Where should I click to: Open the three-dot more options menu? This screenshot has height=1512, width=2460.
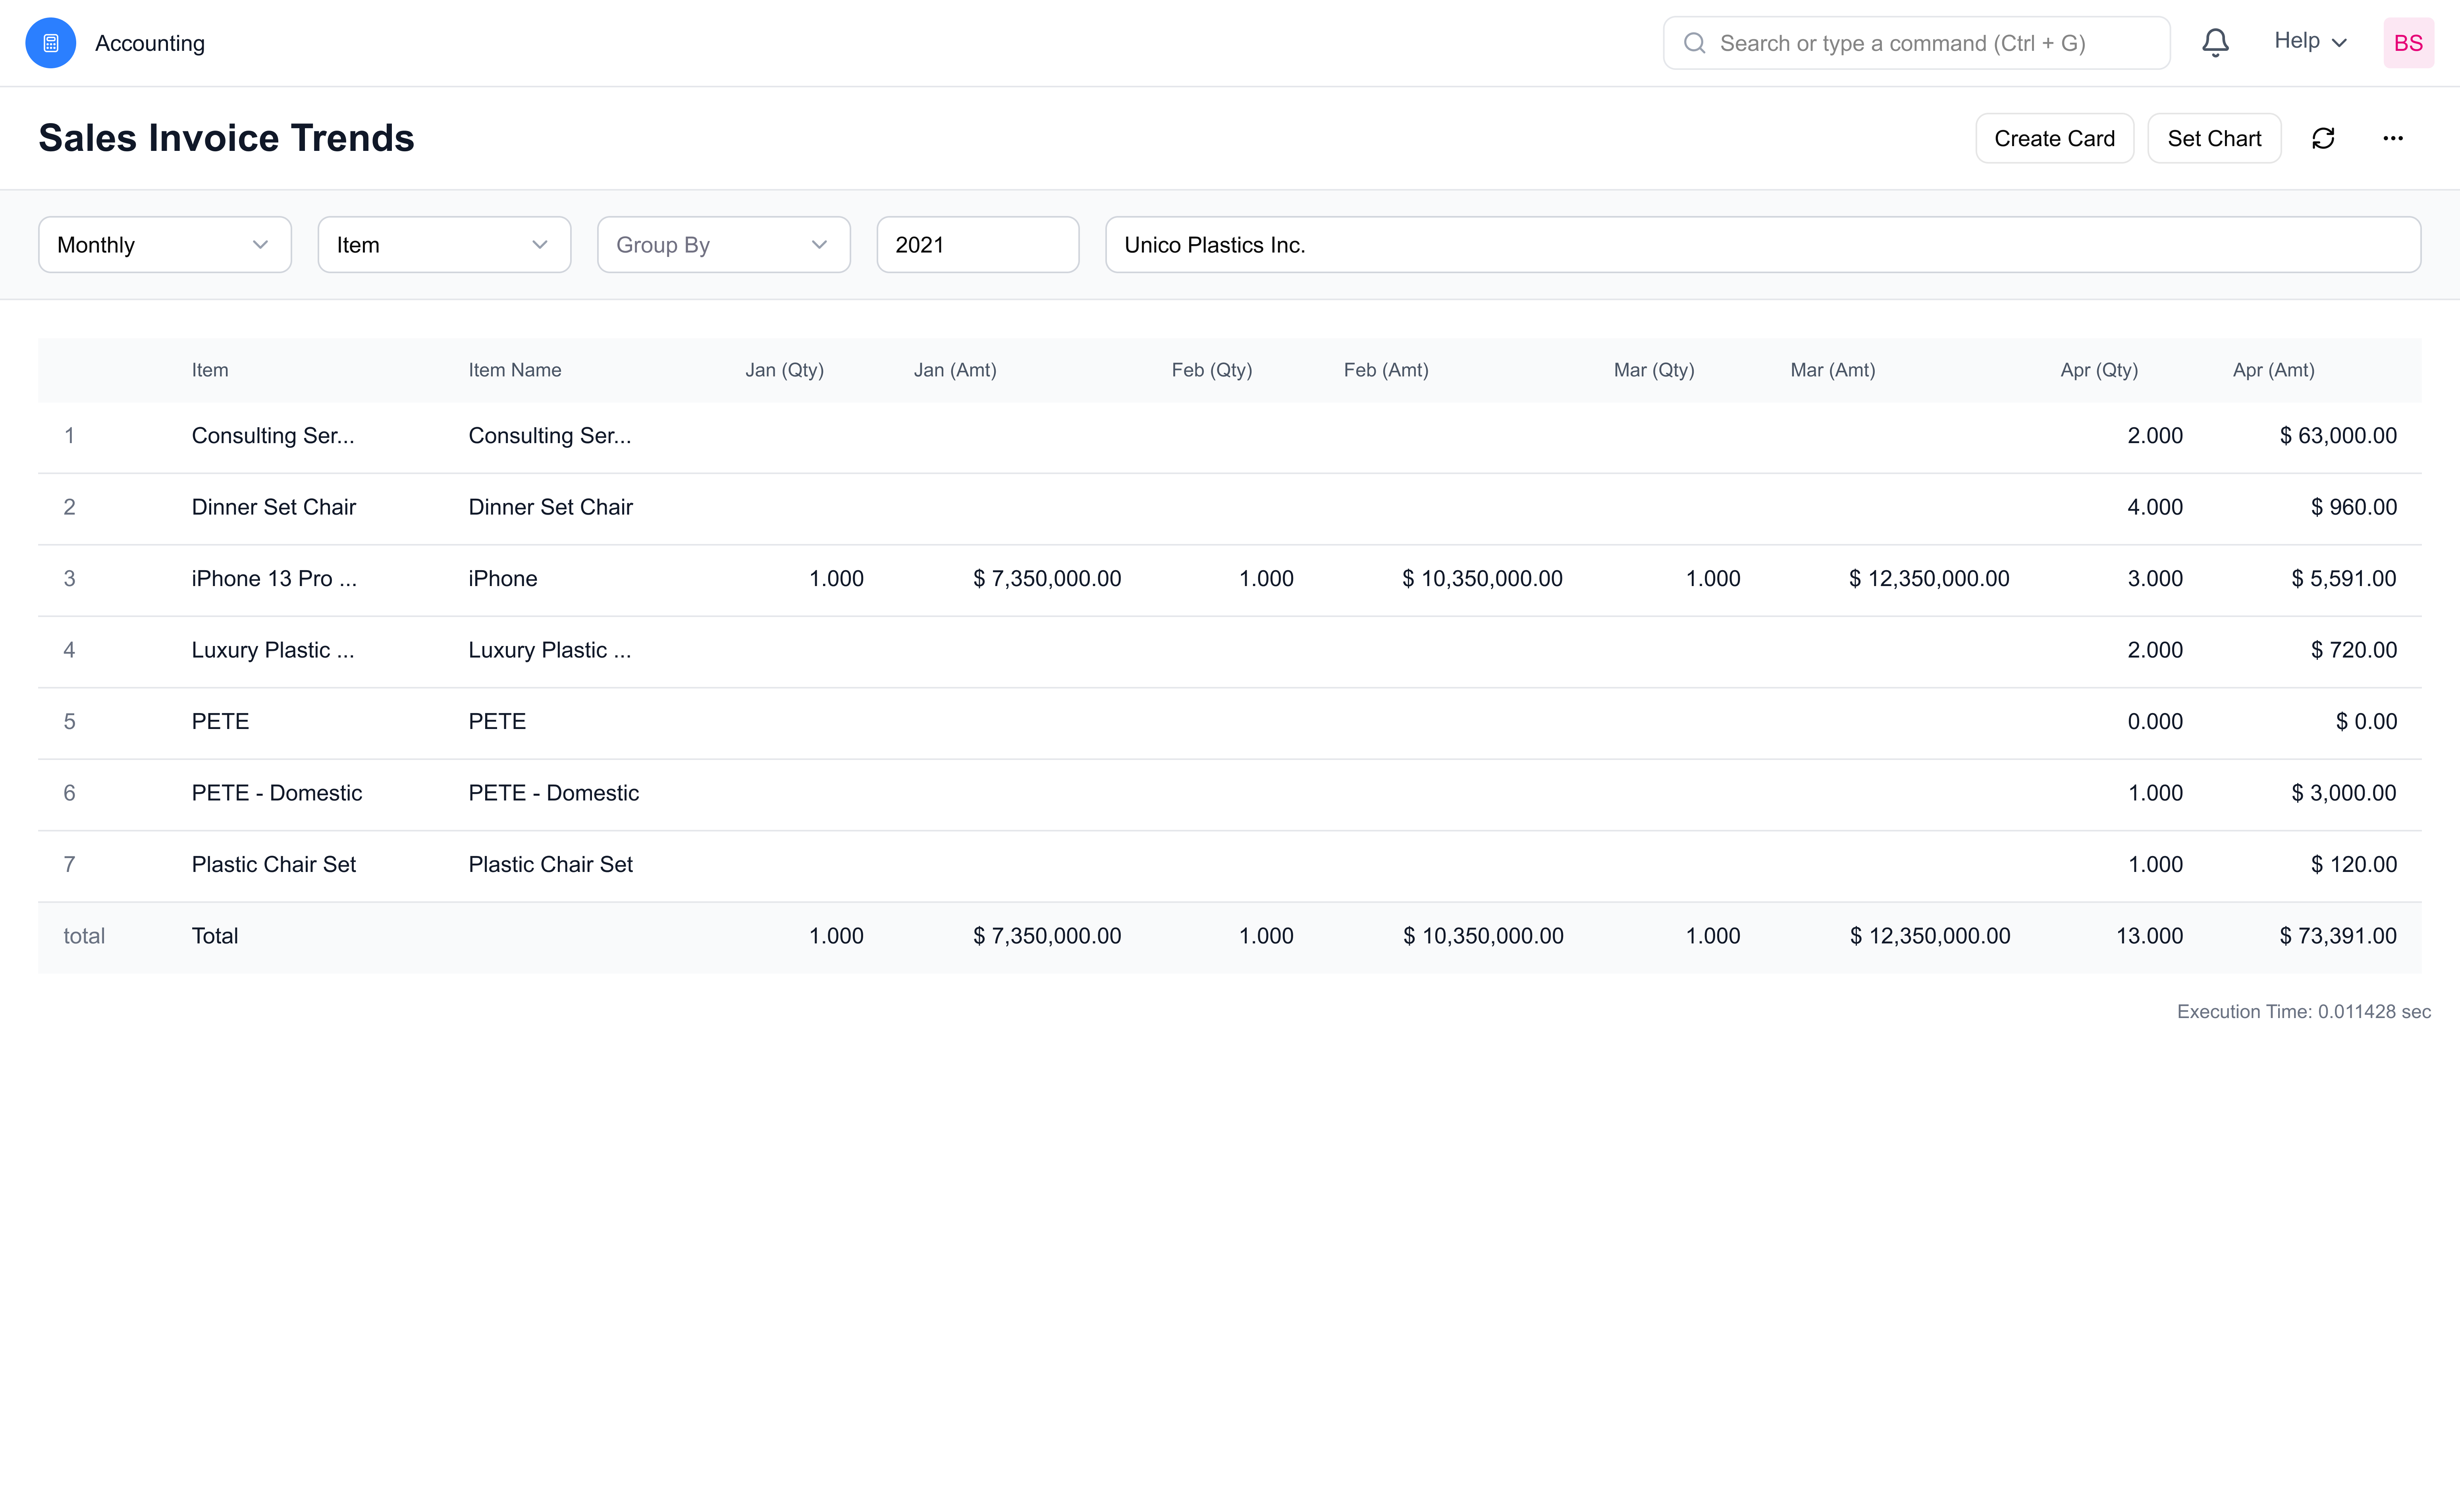tap(2393, 138)
